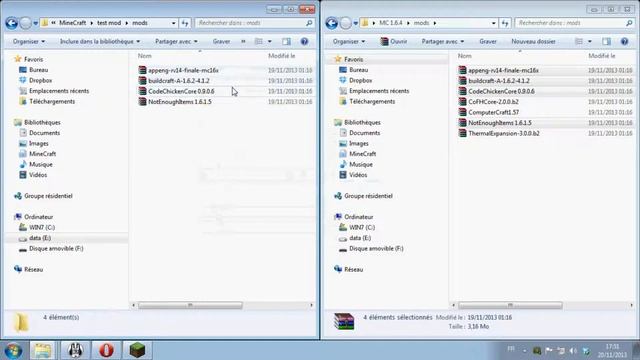Toggle preview pane in left window
640x360 pixels.
coord(287,42)
